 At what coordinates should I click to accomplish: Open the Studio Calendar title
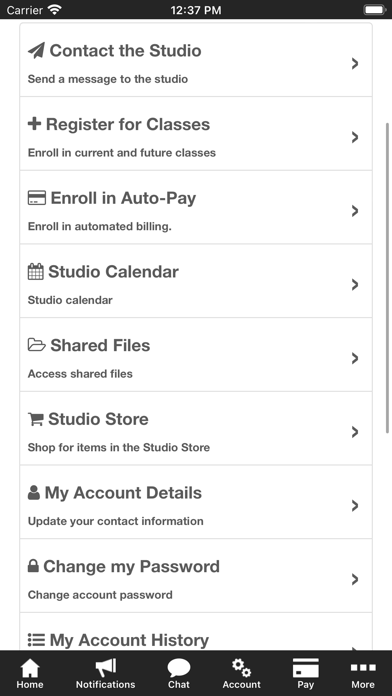point(113,272)
